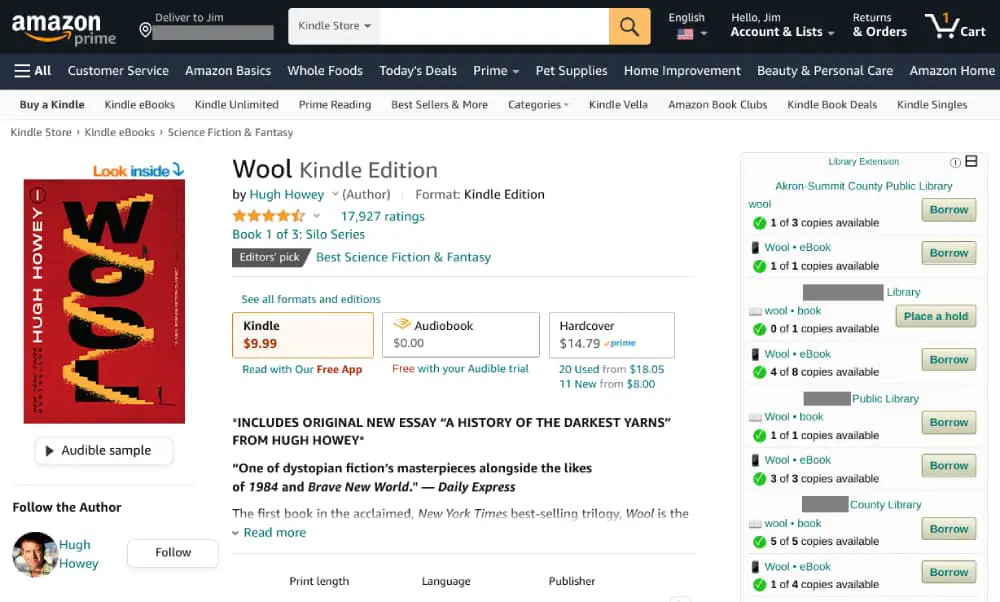Place a hold on the 0 of 1 copies book
This screenshot has width=1000, height=602.
pos(936,316)
